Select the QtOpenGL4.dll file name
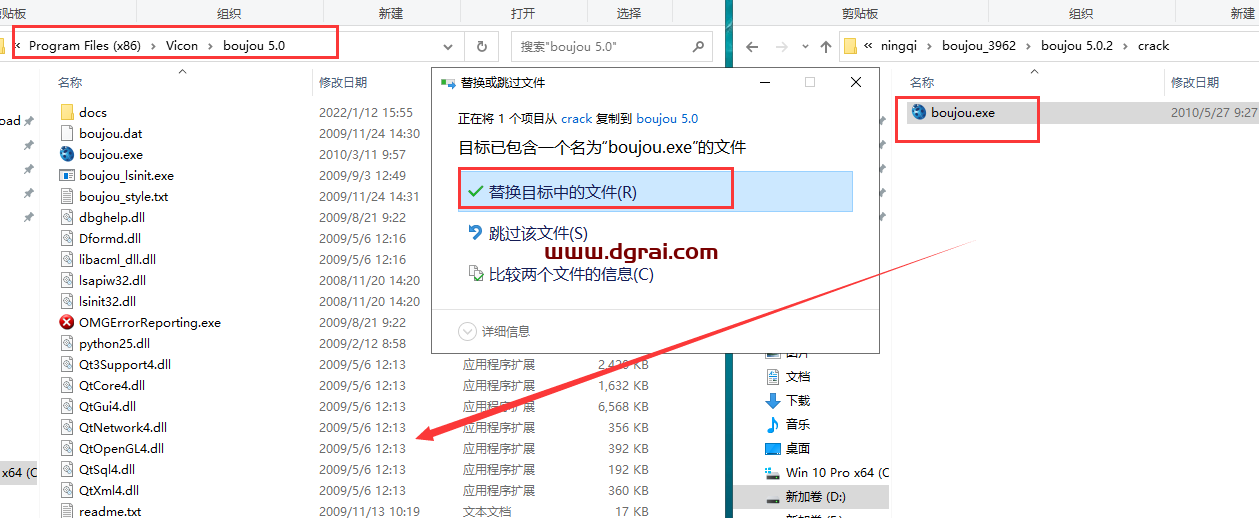The height and width of the screenshot is (518, 1259). point(122,448)
